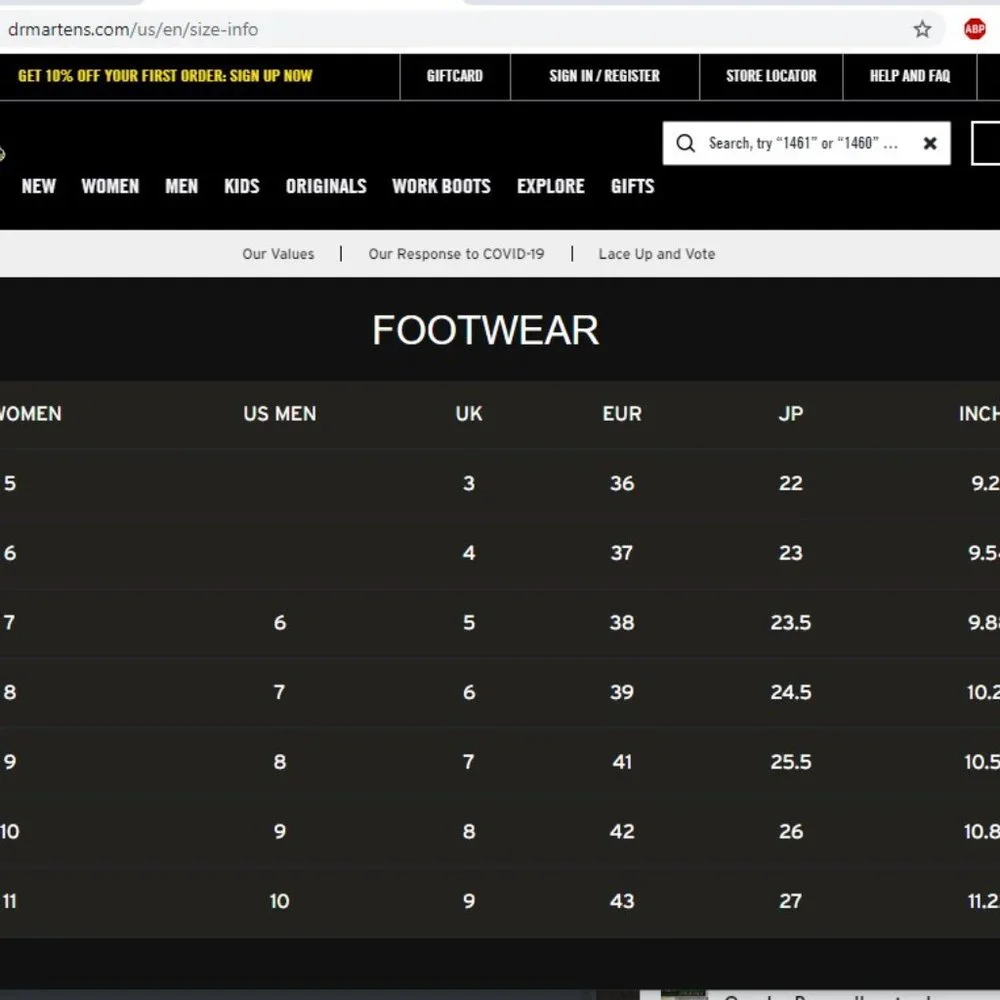Open the NEW menu
This screenshot has height=1000, width=1000.
tap(38, 186)
